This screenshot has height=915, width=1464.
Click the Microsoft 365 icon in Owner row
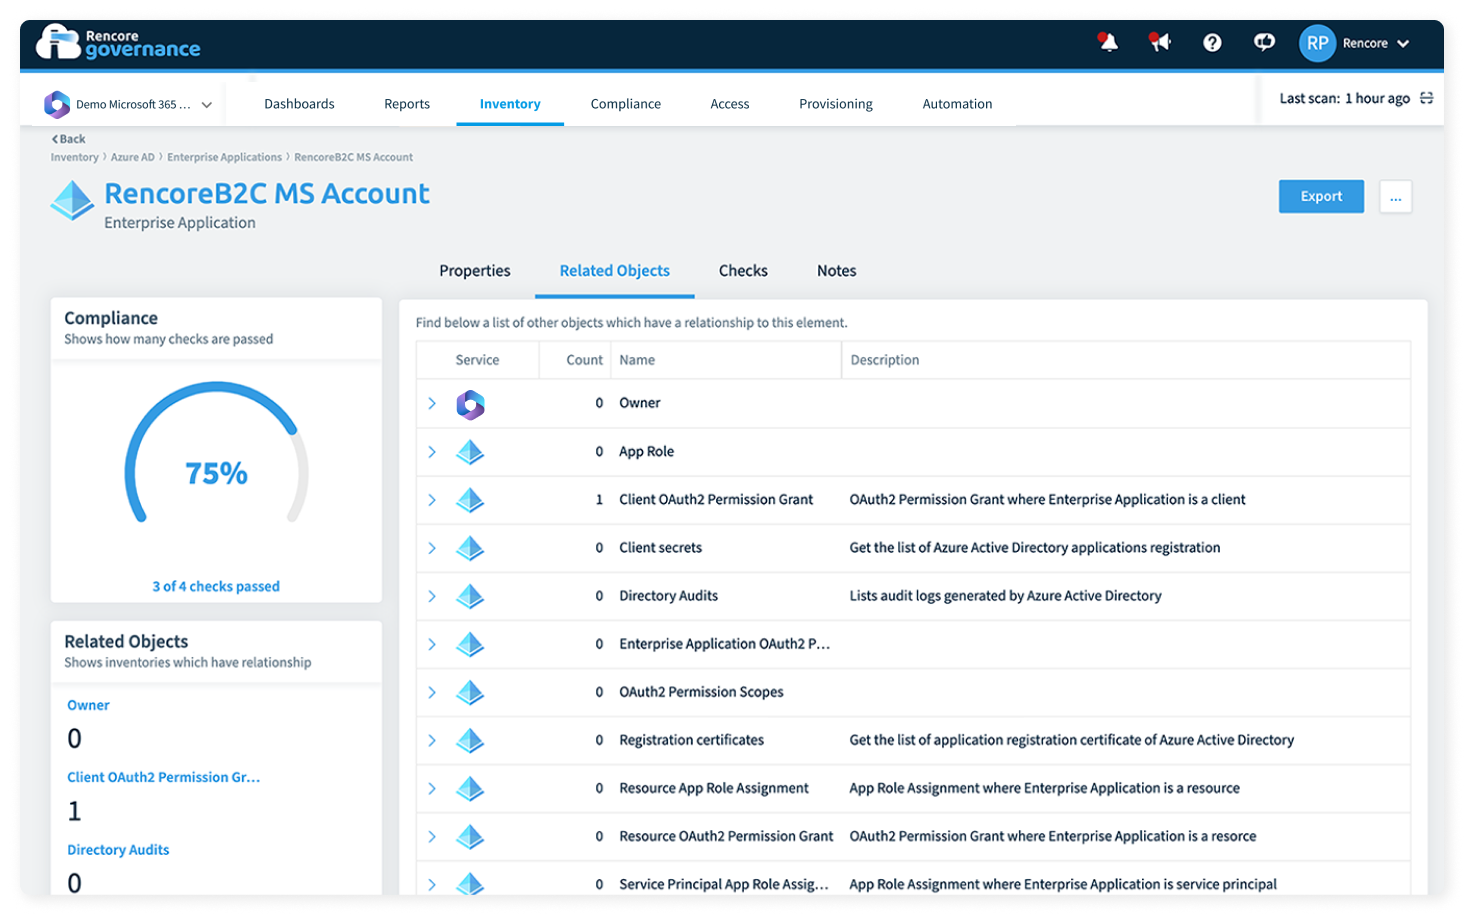pyautogui.click(x=470, y=404)
